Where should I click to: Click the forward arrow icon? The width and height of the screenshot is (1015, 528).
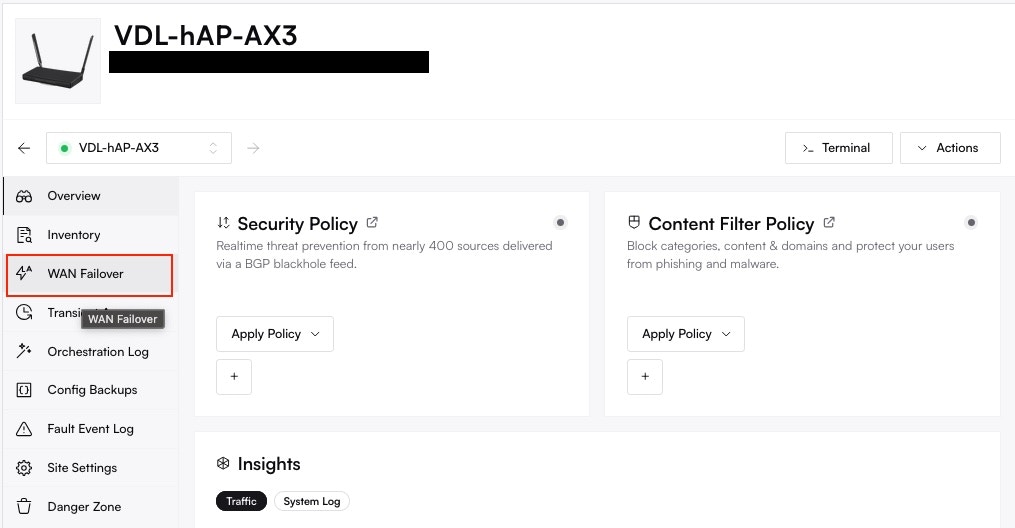pyautogui.click(x=254, y=148)
